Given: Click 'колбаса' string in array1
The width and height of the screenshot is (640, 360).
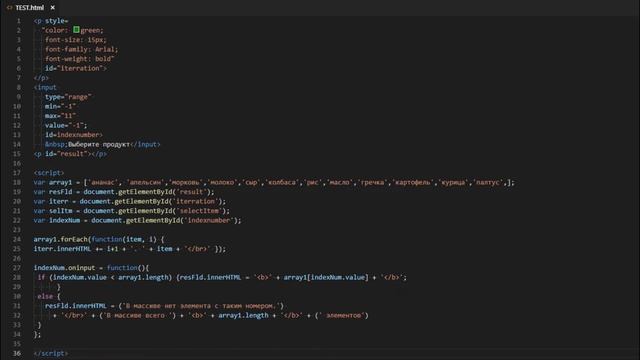Looking at the screenshot, I should (282, 182).
